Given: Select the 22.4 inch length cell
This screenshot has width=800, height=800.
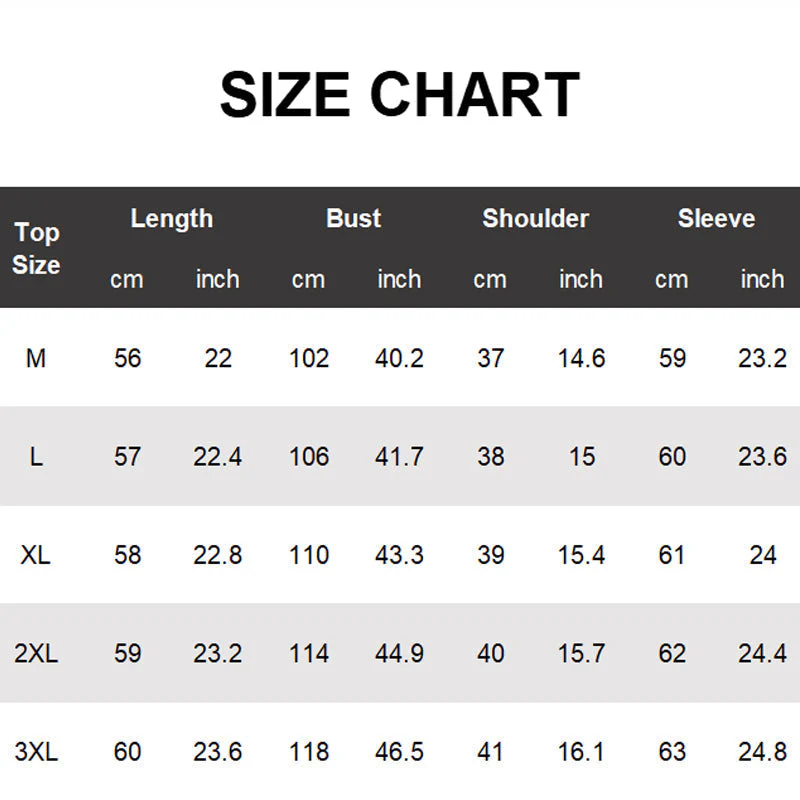Looking at the screenshot, I should [x=217, y=456].
